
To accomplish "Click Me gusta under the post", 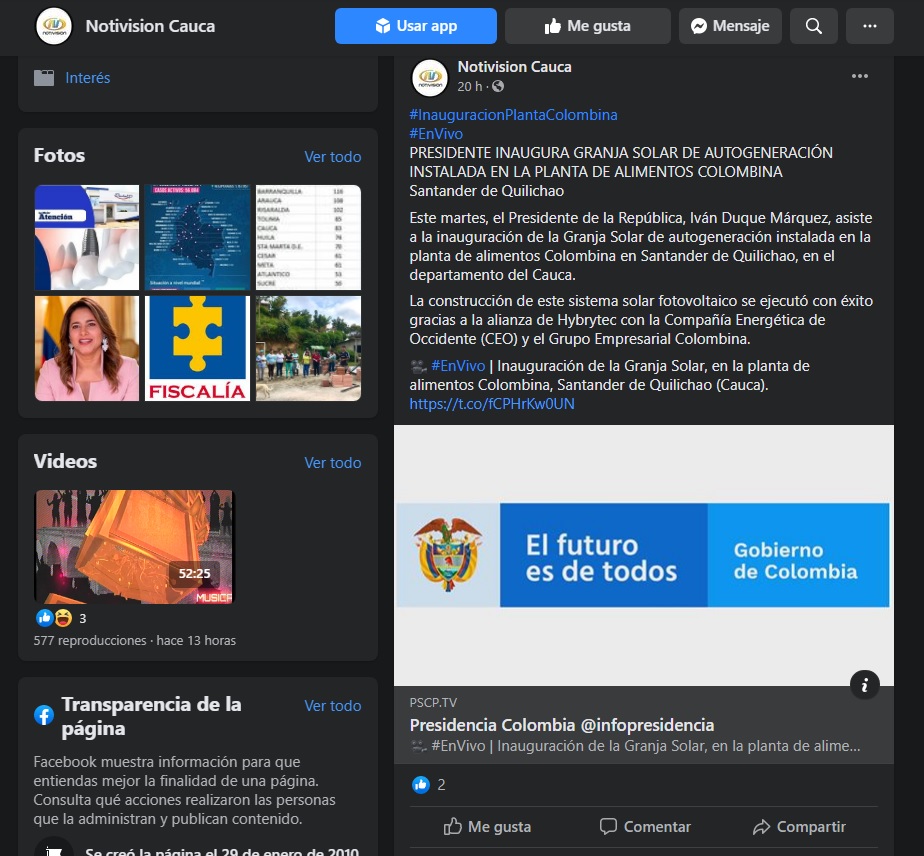I will pyautogui.click(x=487, y=827).
